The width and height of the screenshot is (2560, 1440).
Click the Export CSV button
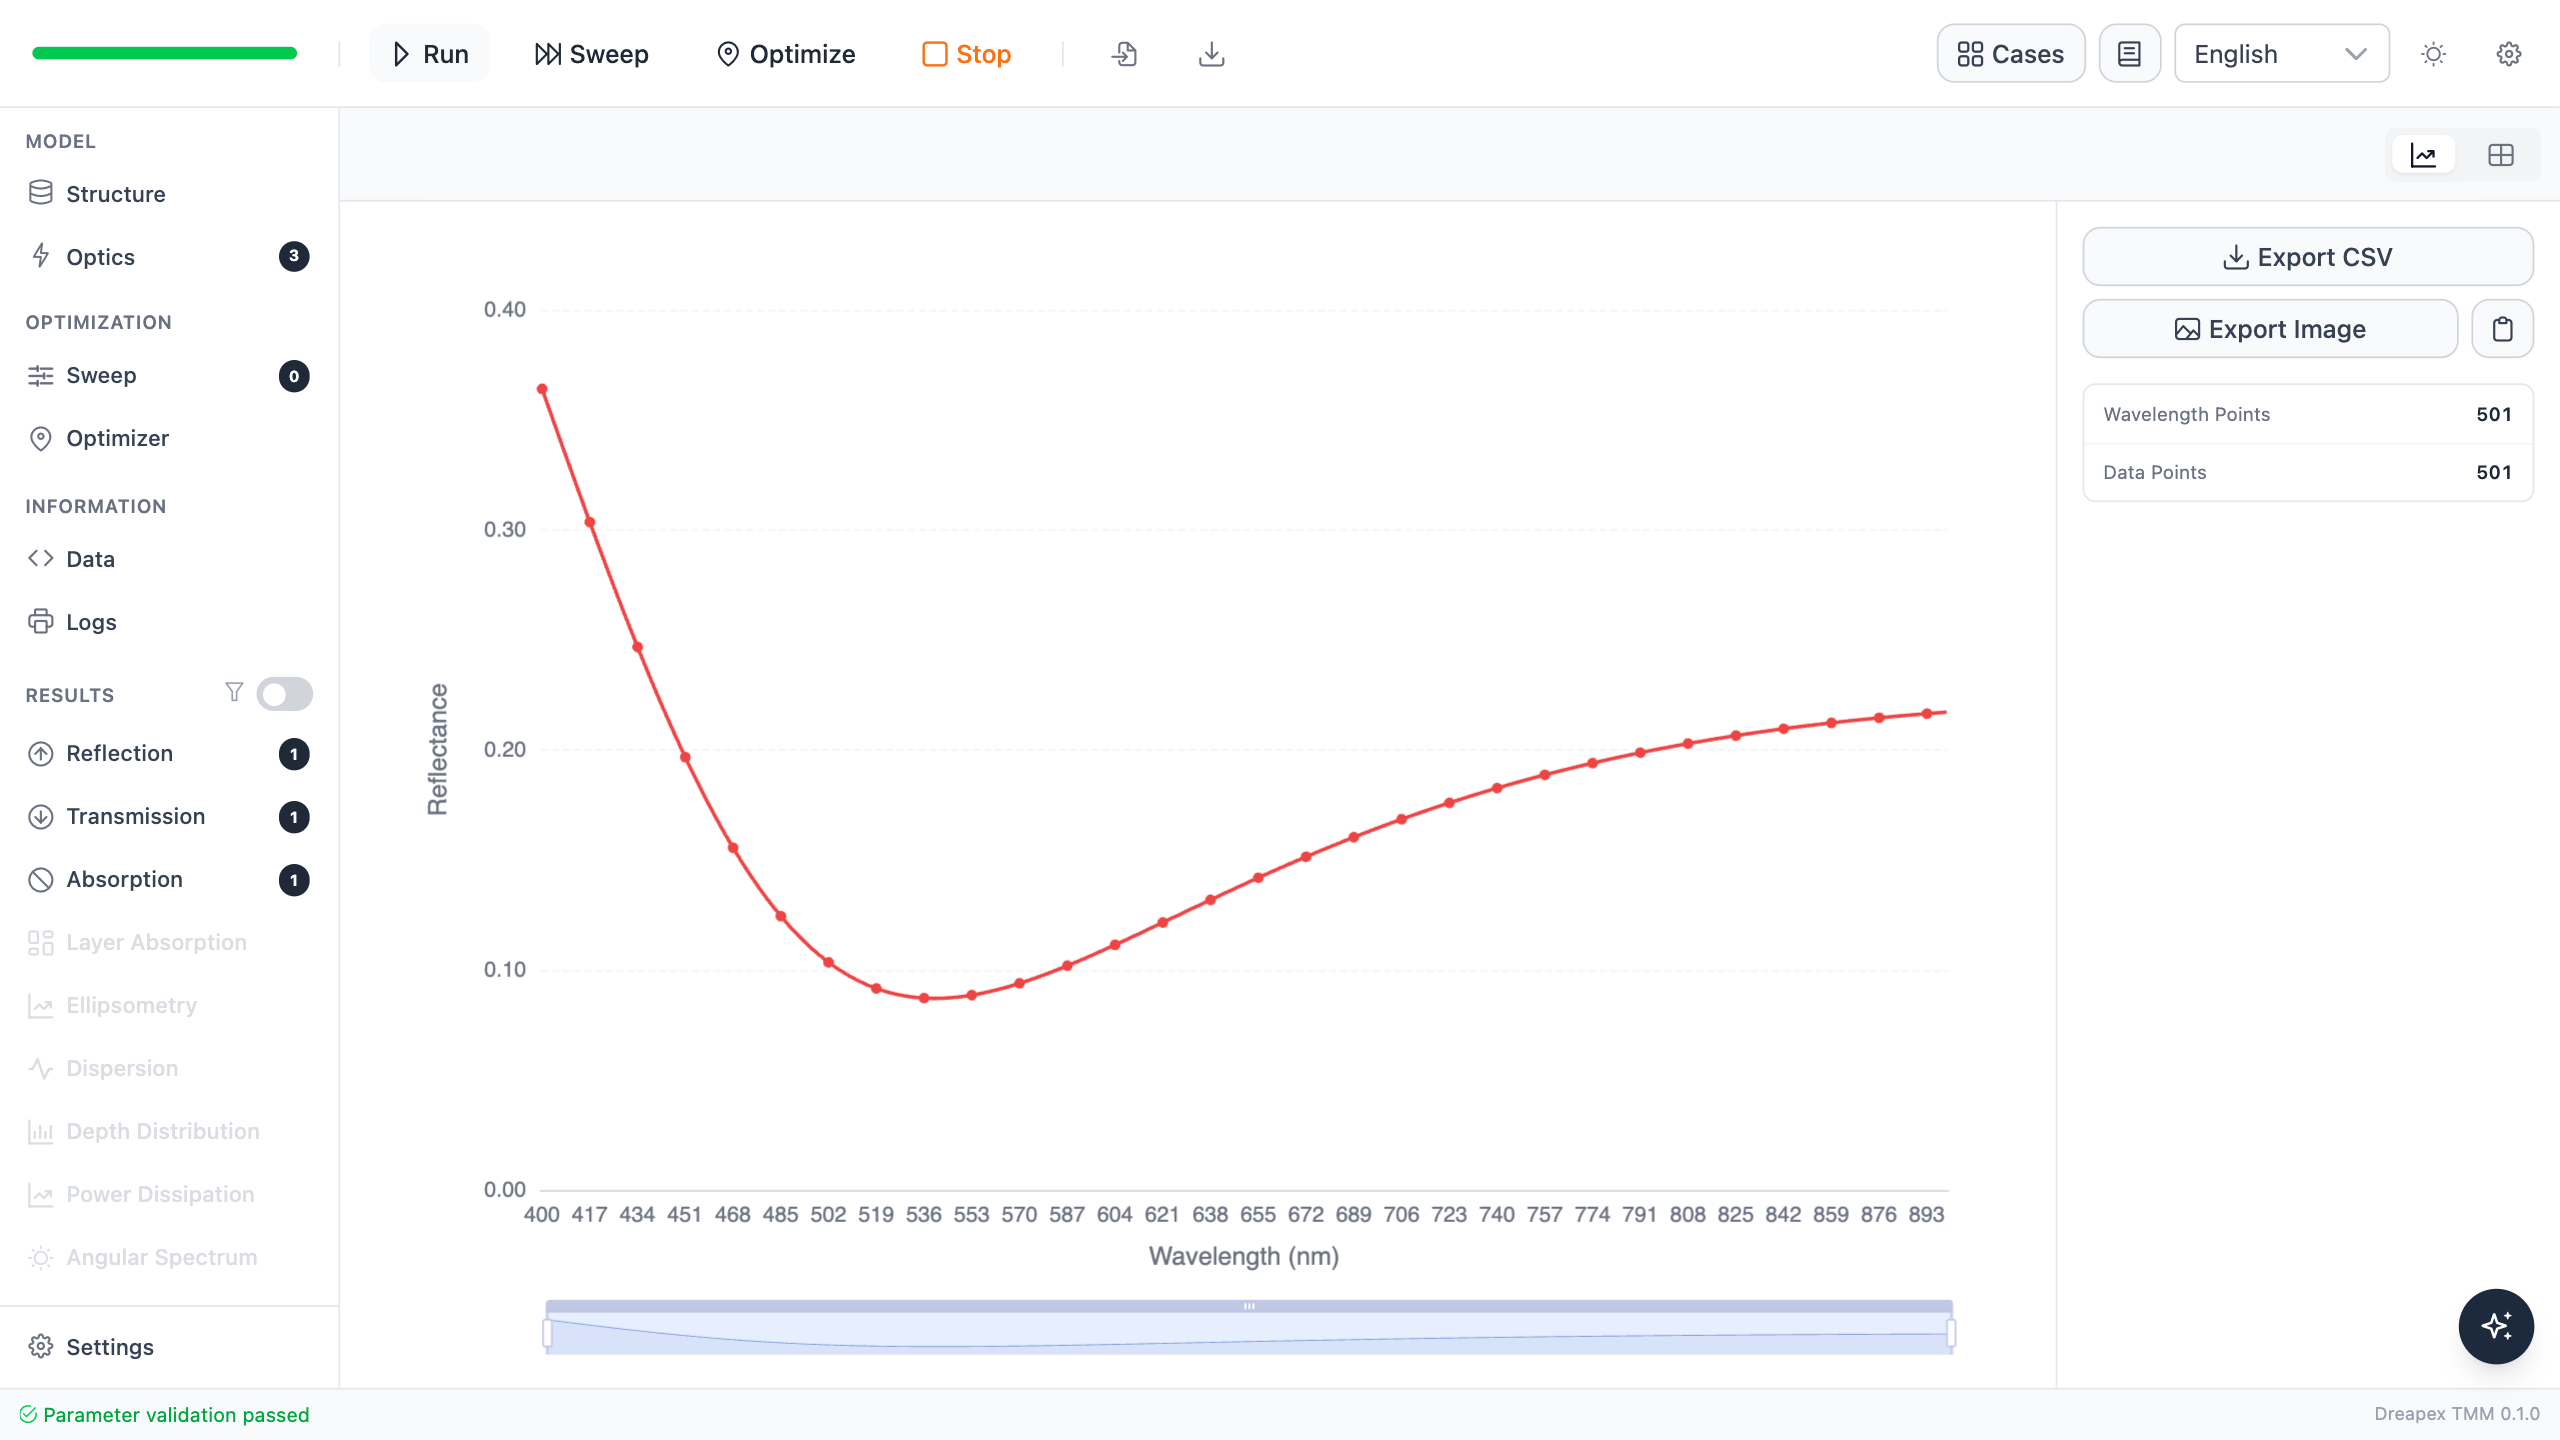point(2307,257)
